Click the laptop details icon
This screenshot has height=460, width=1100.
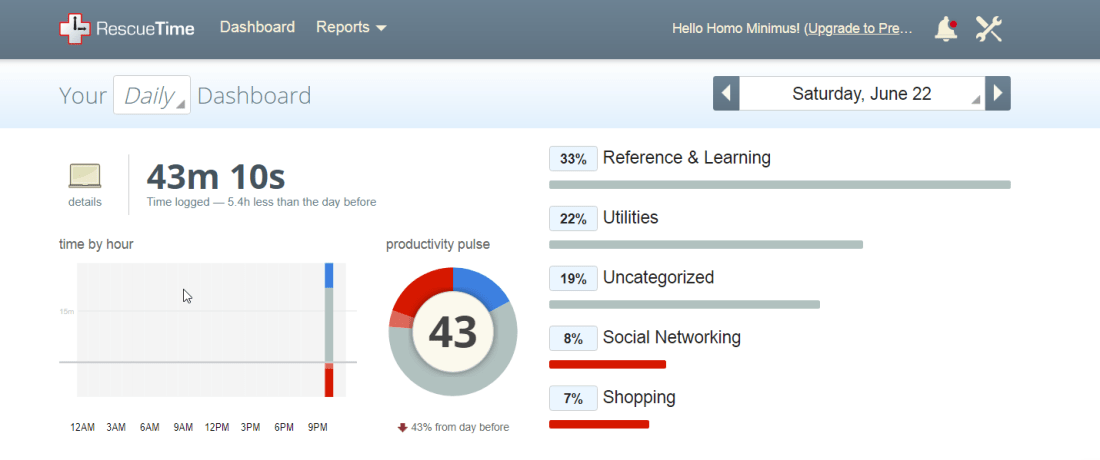tap(85, 178)
